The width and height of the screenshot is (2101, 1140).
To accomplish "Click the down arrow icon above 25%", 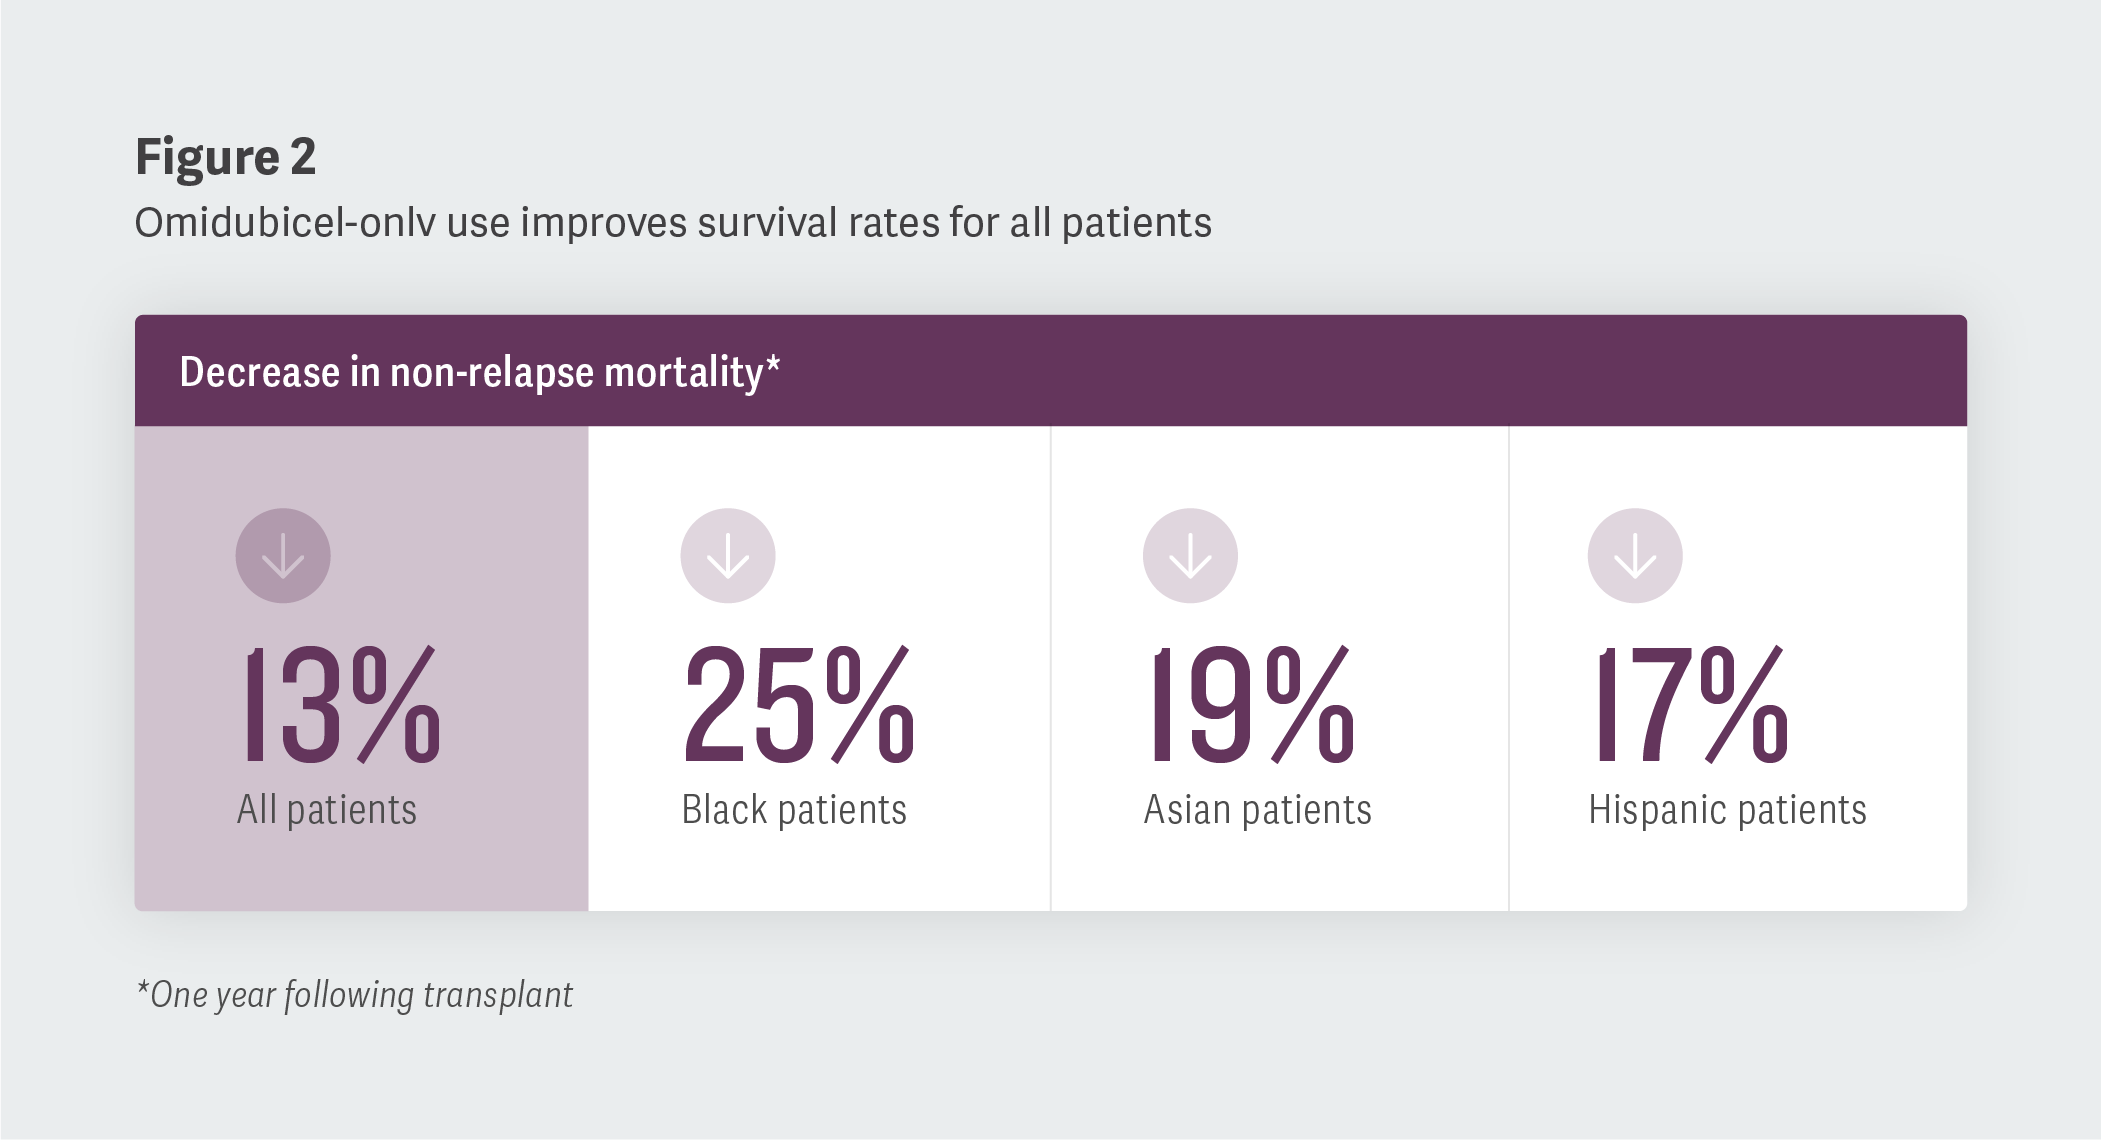I will click(728, 556).
